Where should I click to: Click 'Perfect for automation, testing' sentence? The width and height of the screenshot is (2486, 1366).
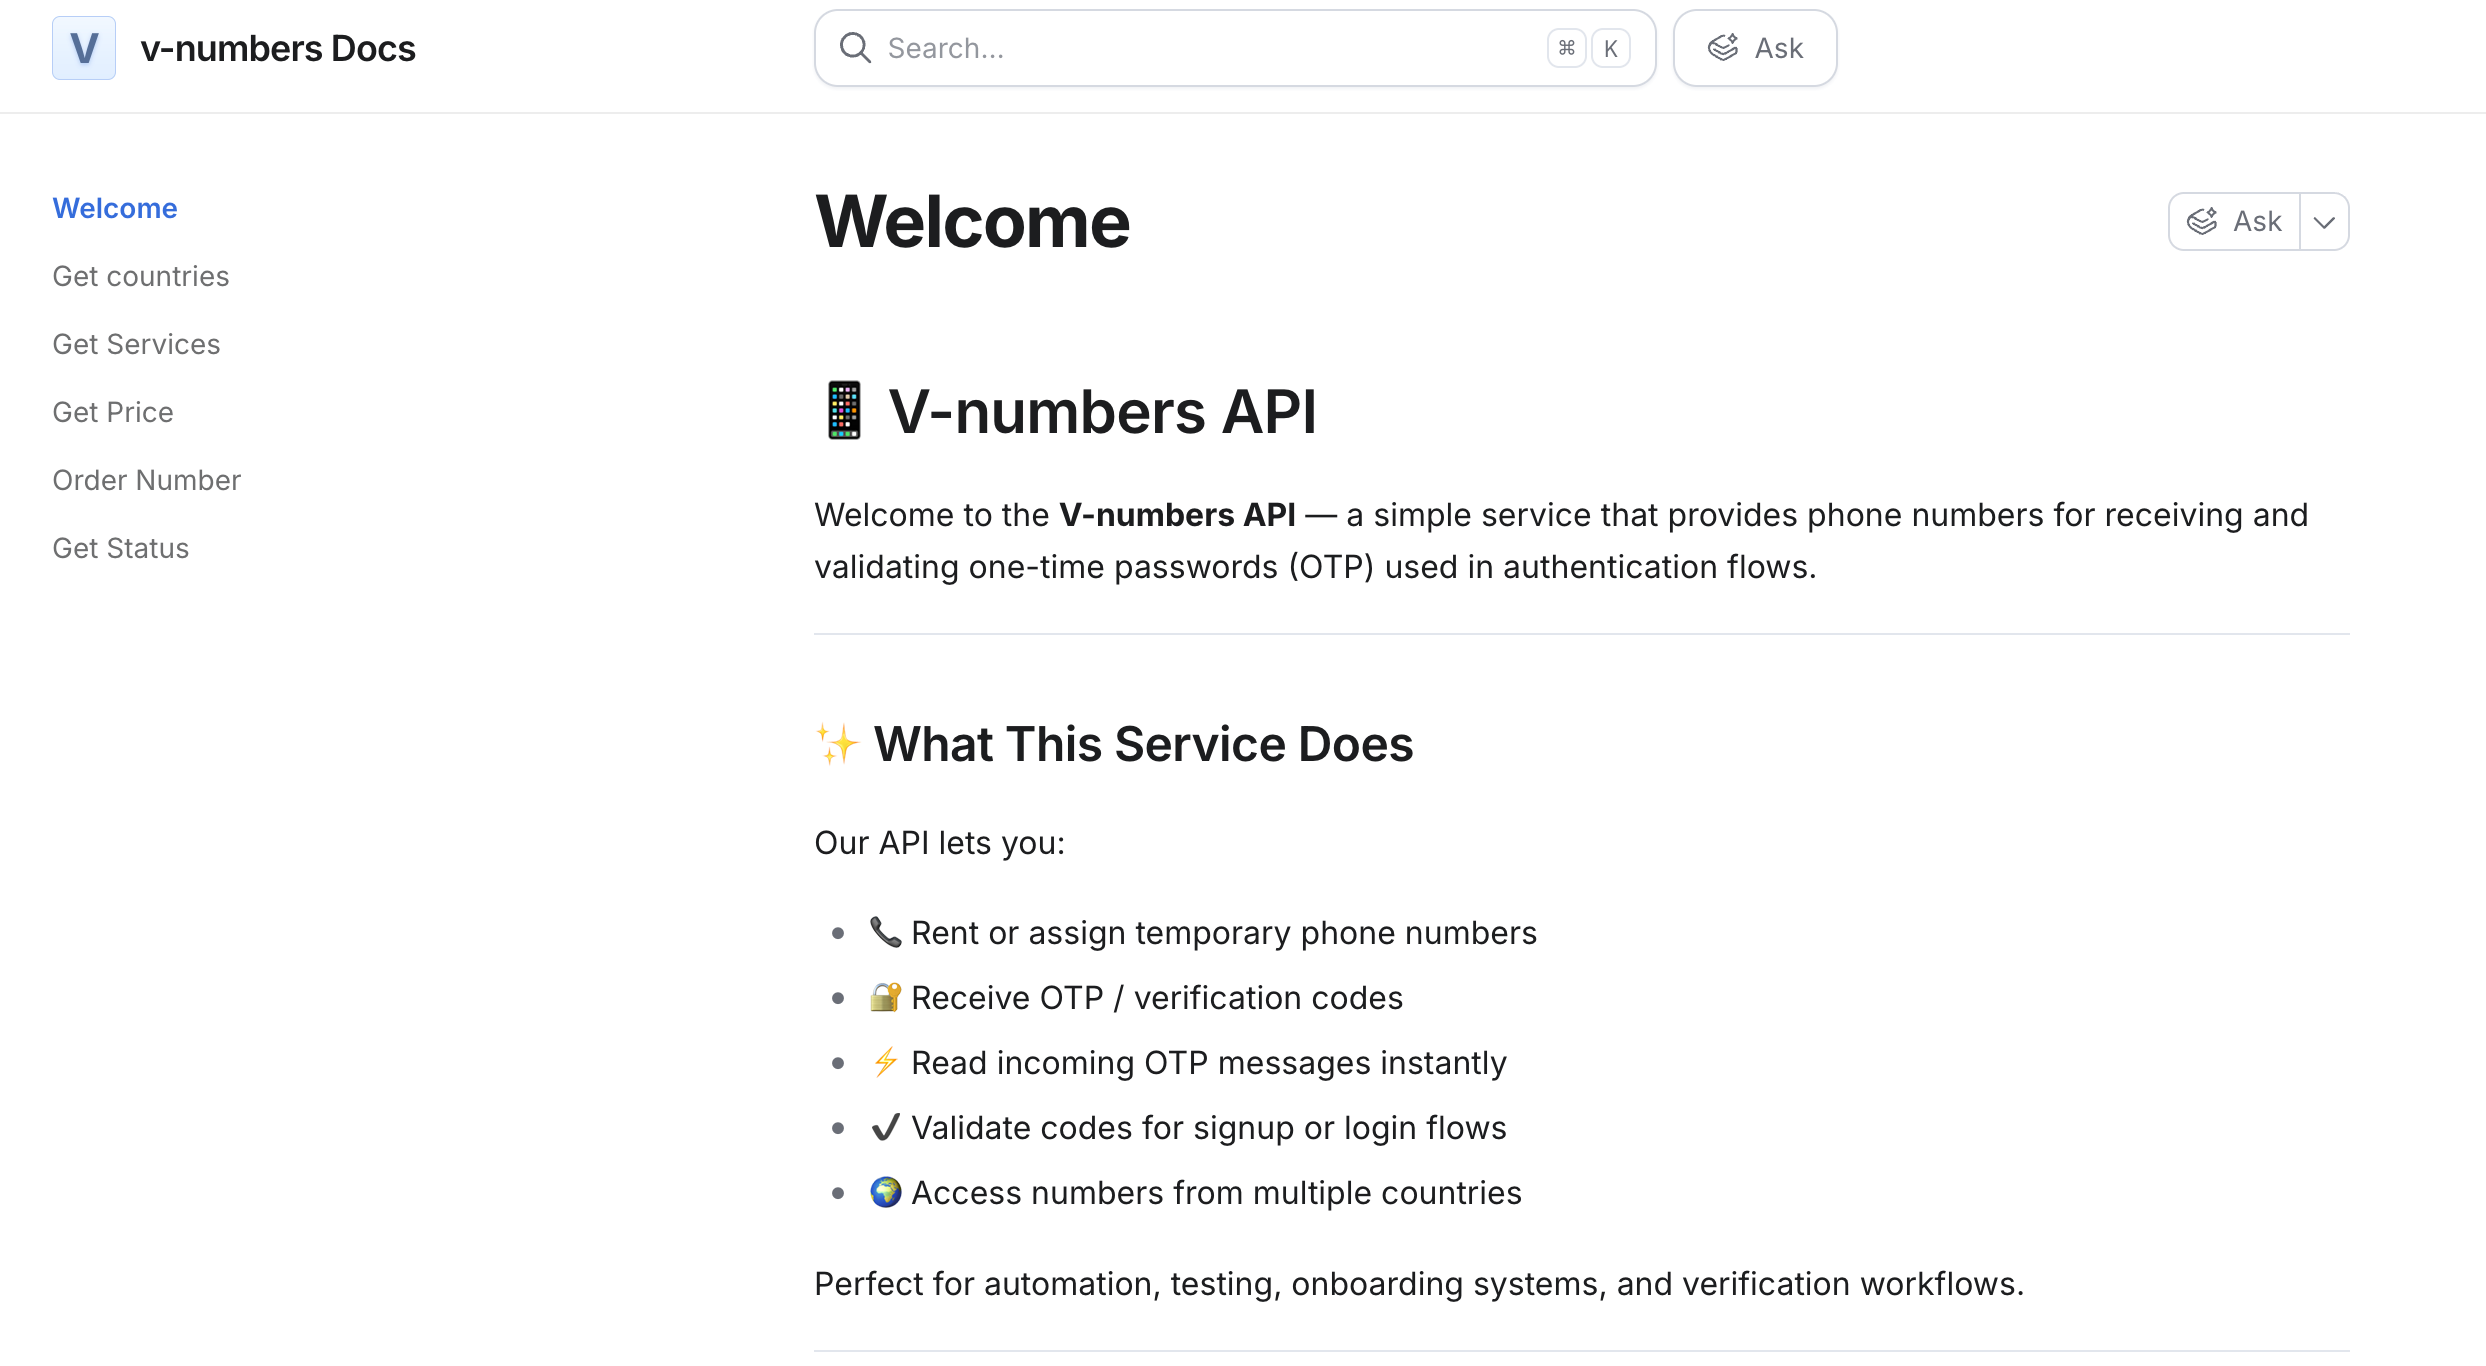[1419, 1284]
